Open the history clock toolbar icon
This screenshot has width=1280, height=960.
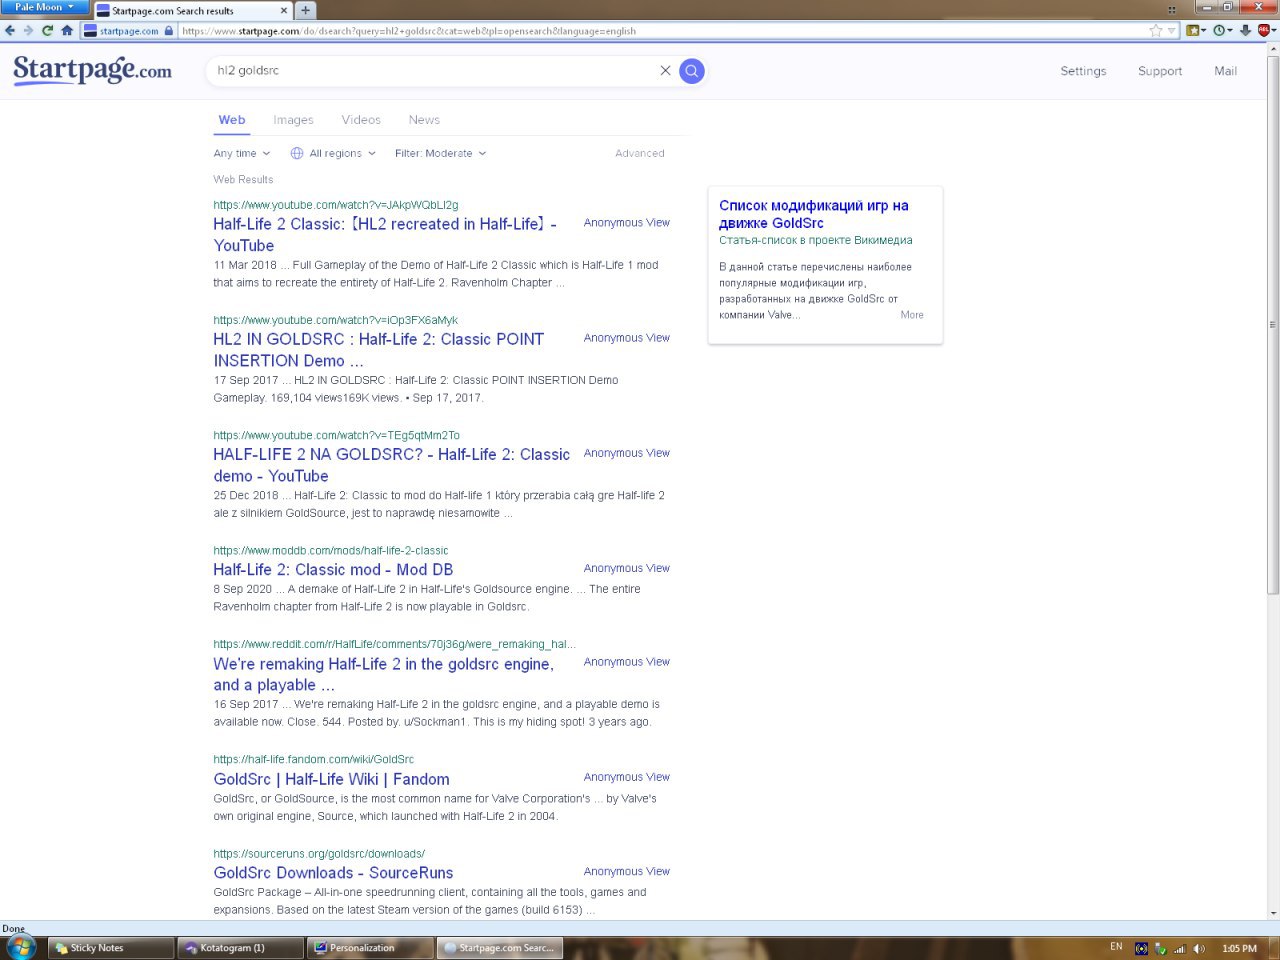click(x=1219, y=30)
